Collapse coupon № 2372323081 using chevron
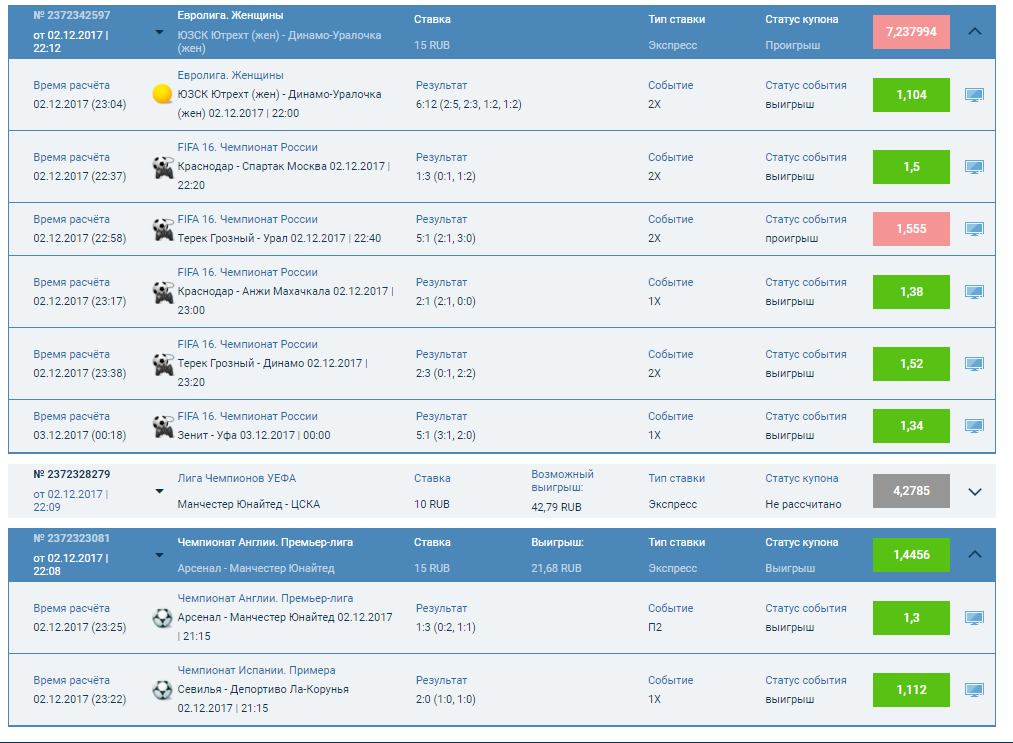1013x743 pixels. click(x=976, y=554)
